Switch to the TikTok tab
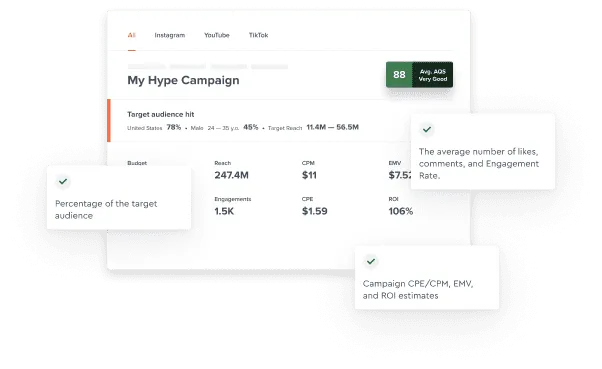Screen dimensions: 602x369 258,35
